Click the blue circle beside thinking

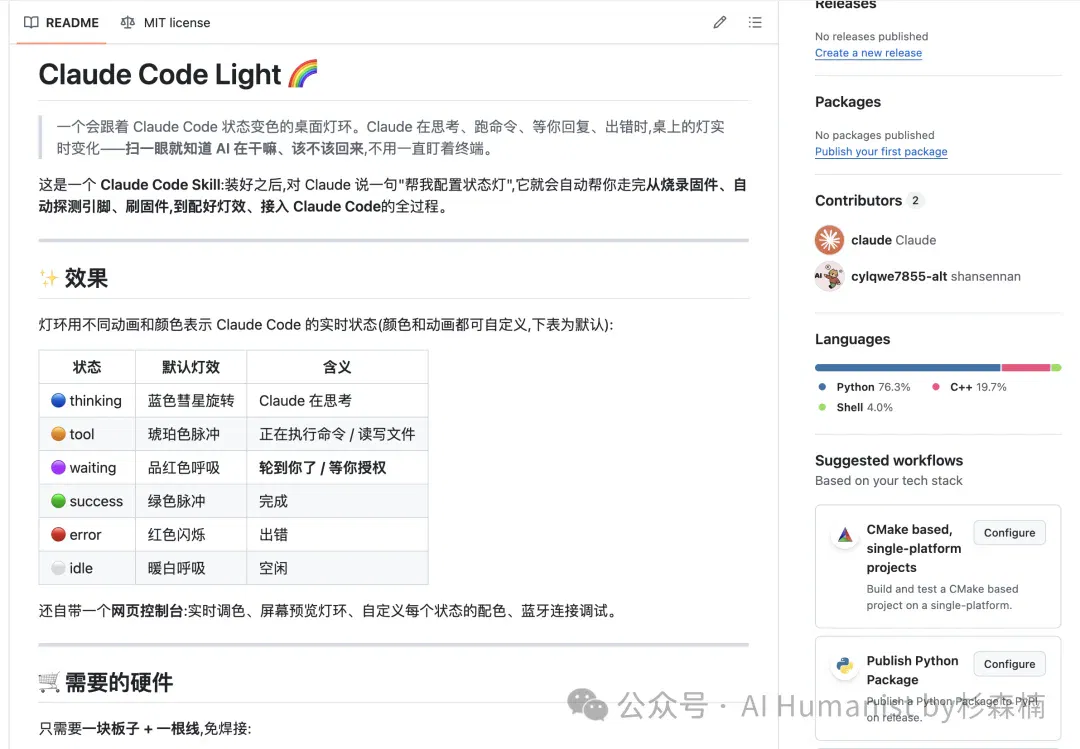[59, 400]
